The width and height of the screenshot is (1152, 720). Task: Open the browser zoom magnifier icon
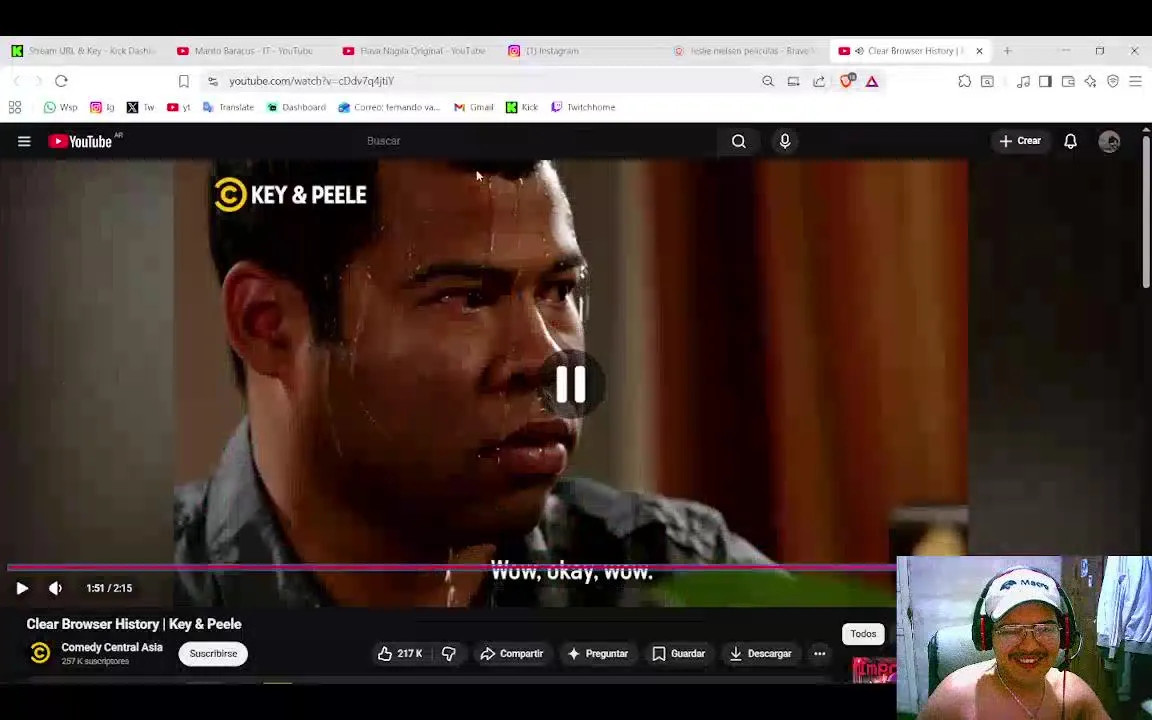click(768, 81)
